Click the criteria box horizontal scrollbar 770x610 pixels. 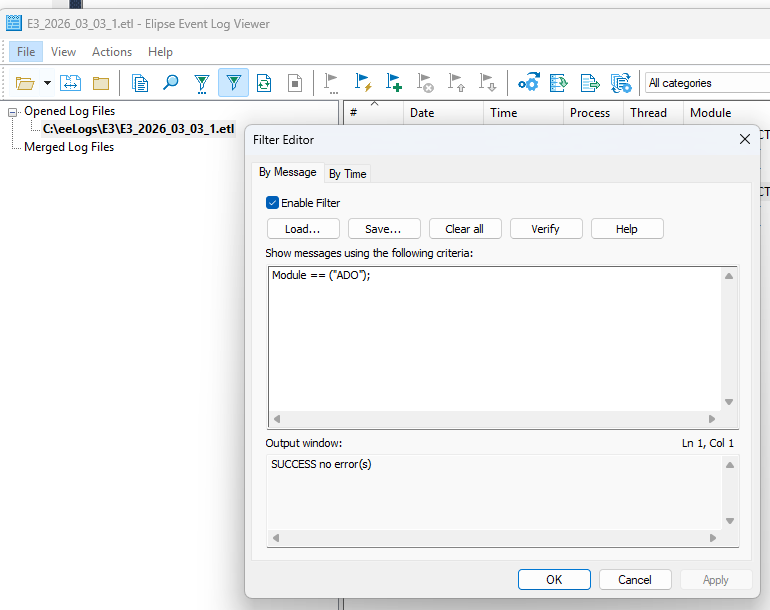pyautogui.click(x=495, y=419)
